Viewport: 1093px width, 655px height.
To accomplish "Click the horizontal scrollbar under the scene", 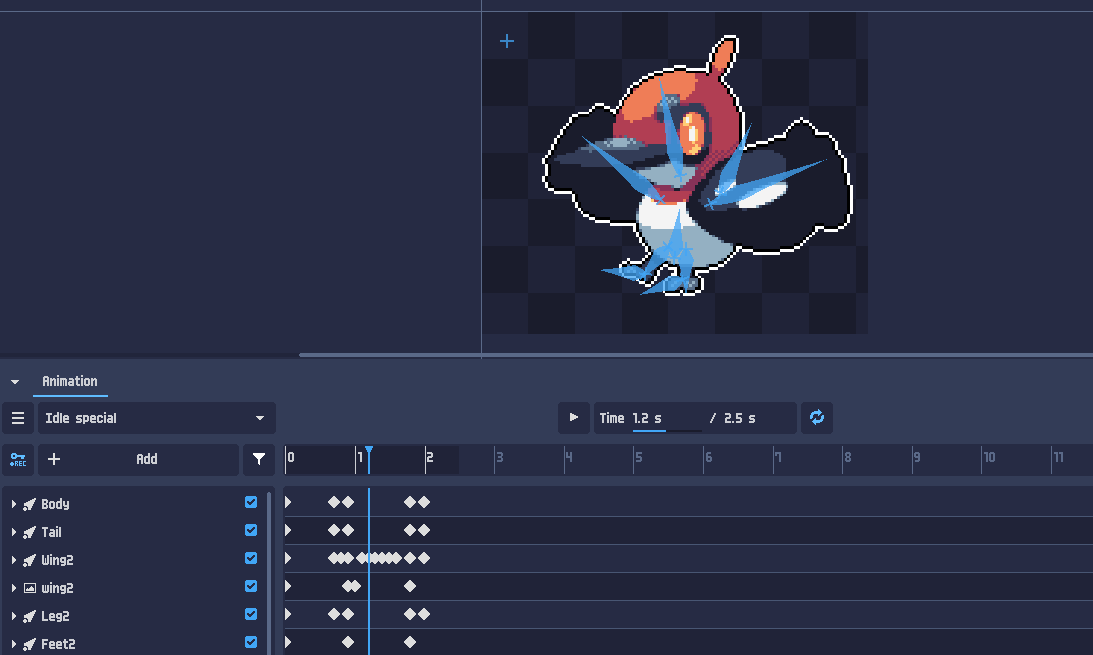I will coord(696,355).
